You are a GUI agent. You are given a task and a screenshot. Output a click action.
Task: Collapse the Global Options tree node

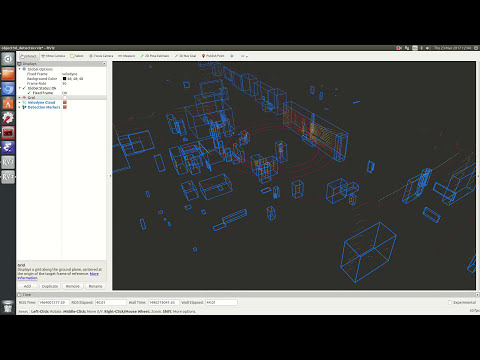point(19,69)
